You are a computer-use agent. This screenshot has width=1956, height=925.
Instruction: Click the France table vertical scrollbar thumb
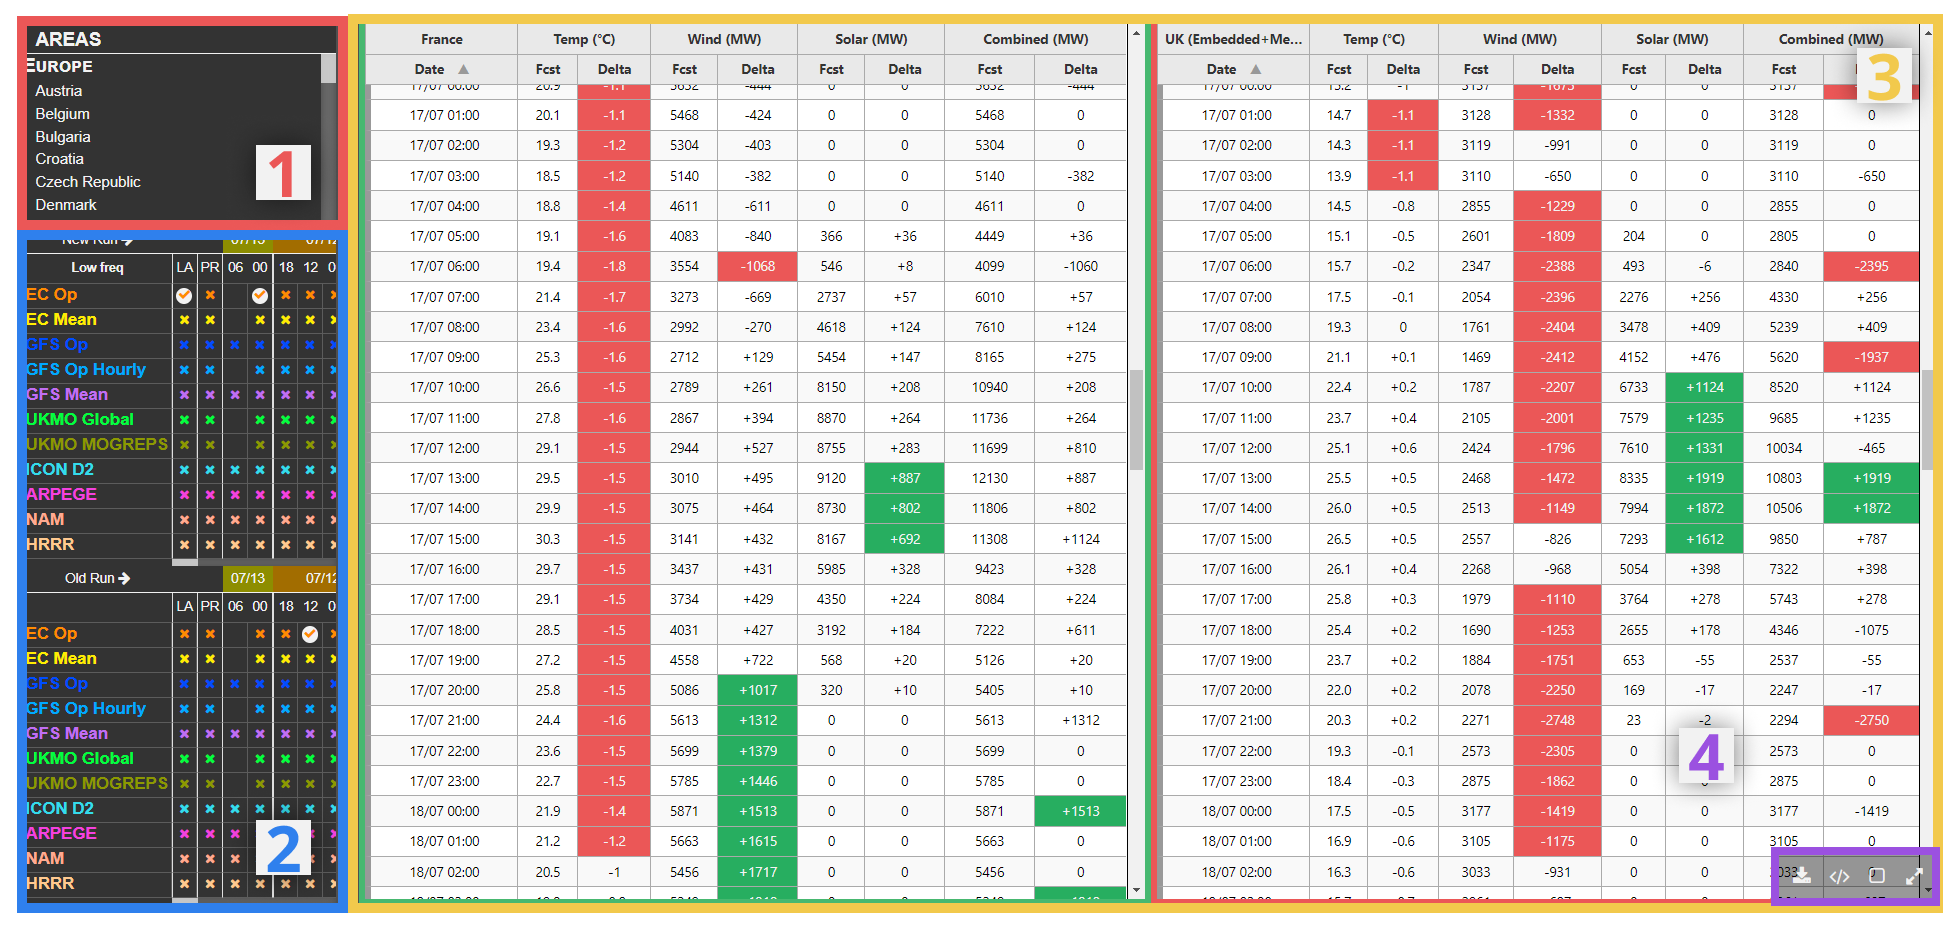1136,420
